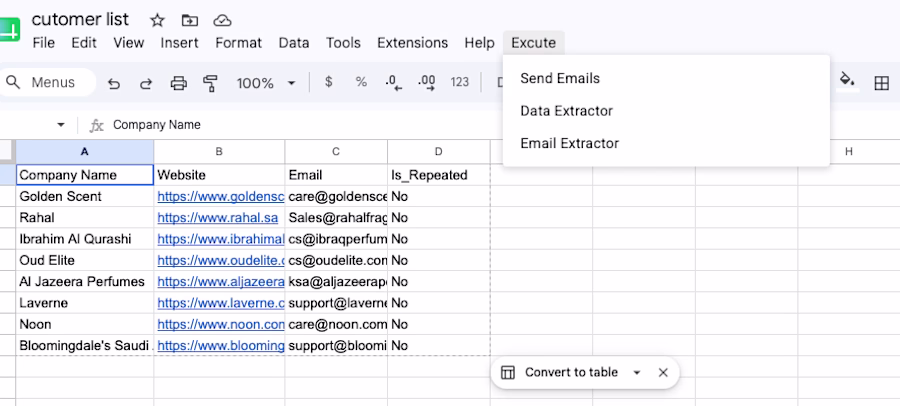Search the Menus box
The height and width of the screenshot is (406, 900).
point(48,83)
